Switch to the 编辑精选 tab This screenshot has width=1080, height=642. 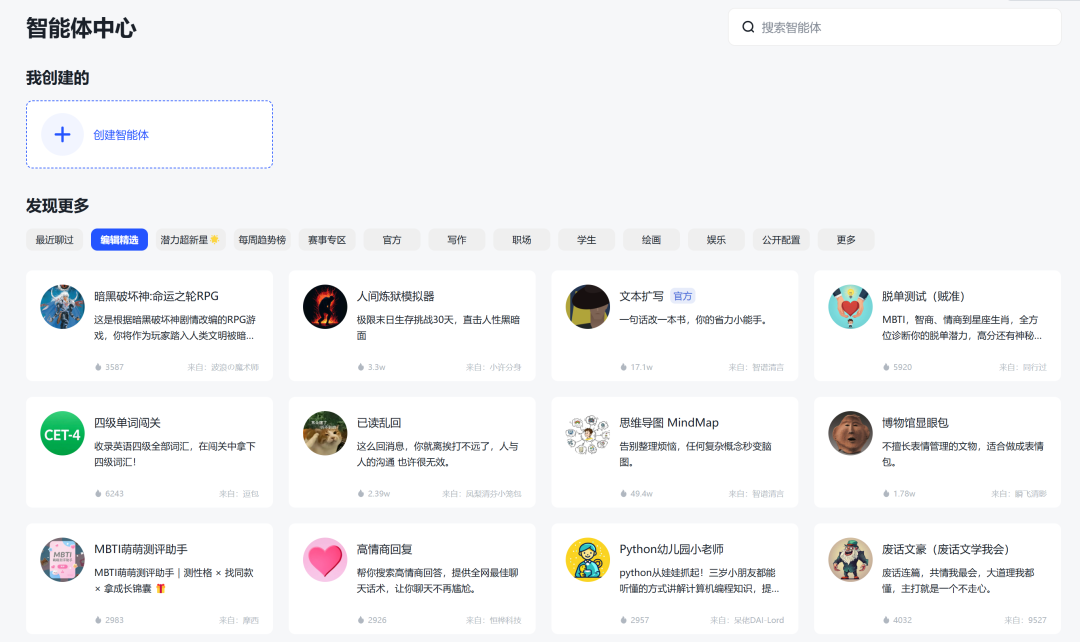[118, 239]
